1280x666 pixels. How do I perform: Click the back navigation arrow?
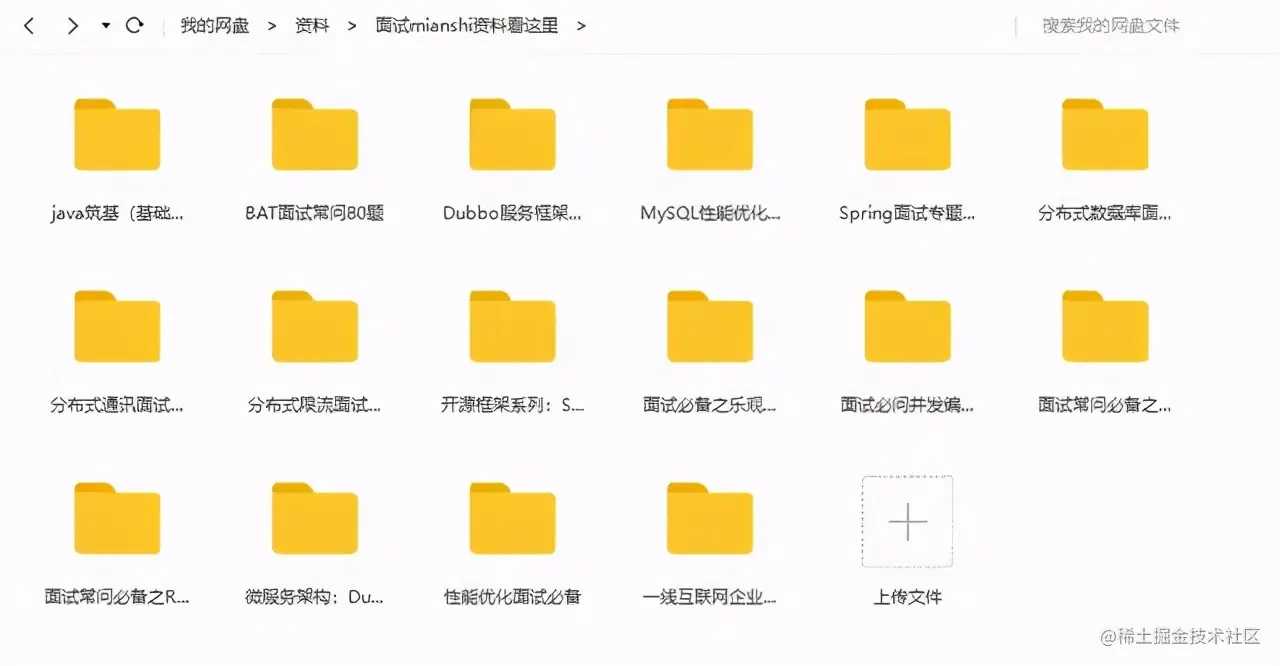pyautogui.click(x=28, y=25)
